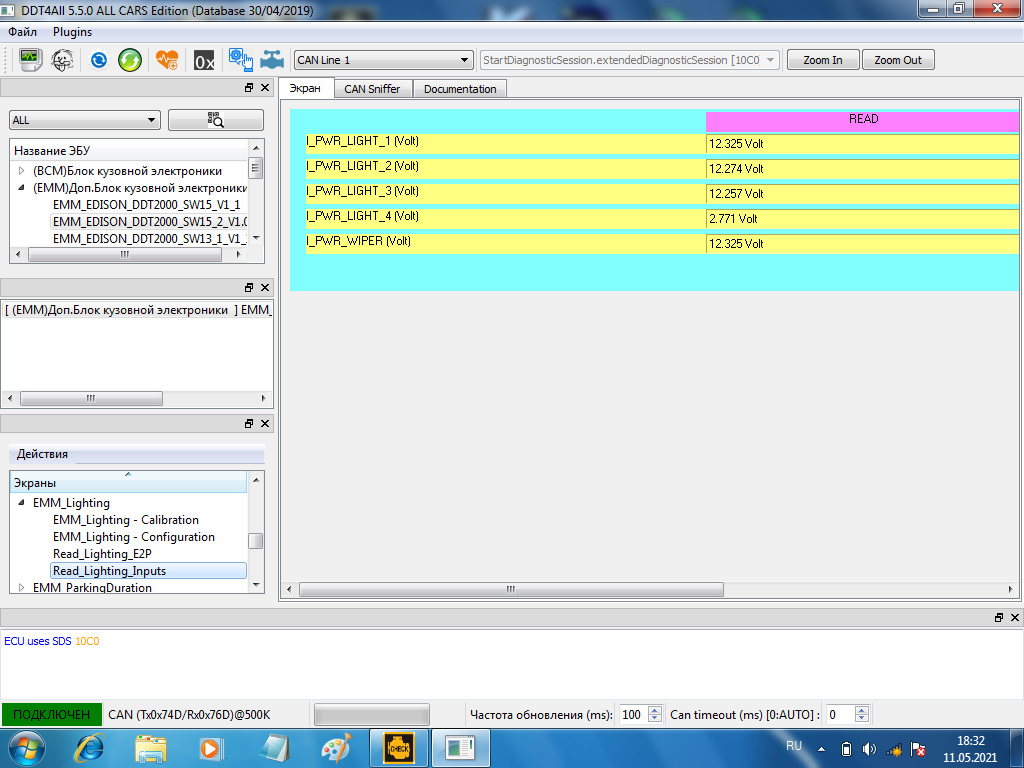Click the blue refresh arrows icon
The width and height of the screenshot is (1024, 768).
point(99,60)
